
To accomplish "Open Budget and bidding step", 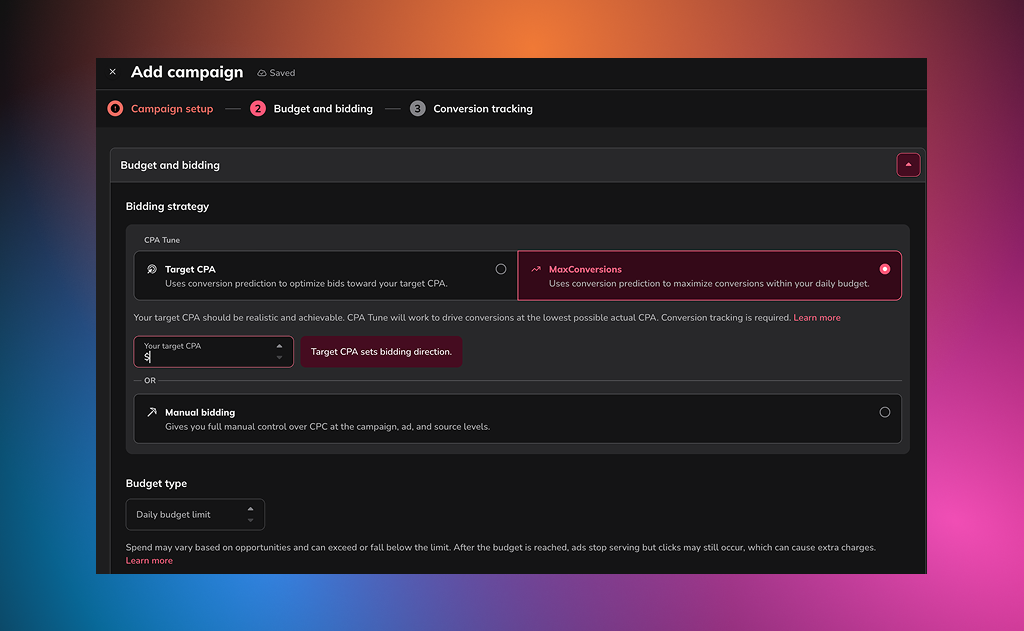I will (323, 108).
